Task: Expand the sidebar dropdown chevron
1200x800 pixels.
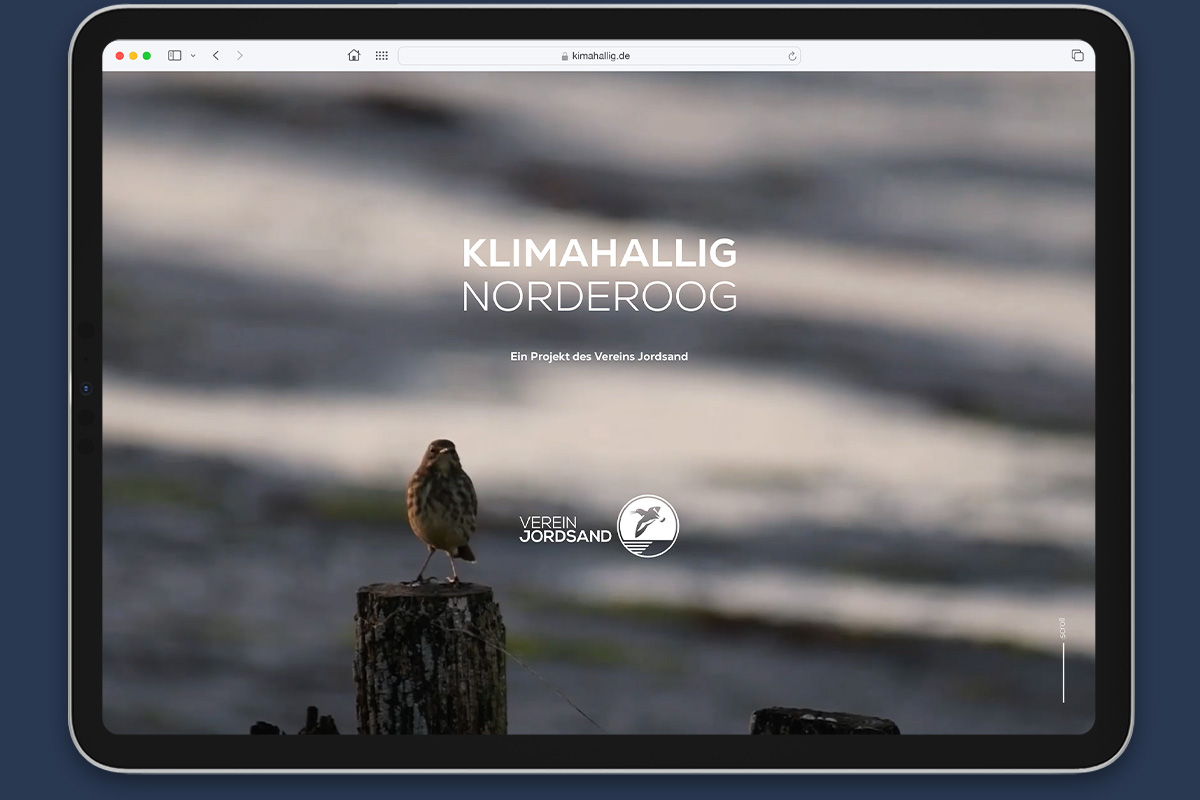Action: (x=193, y=56)
